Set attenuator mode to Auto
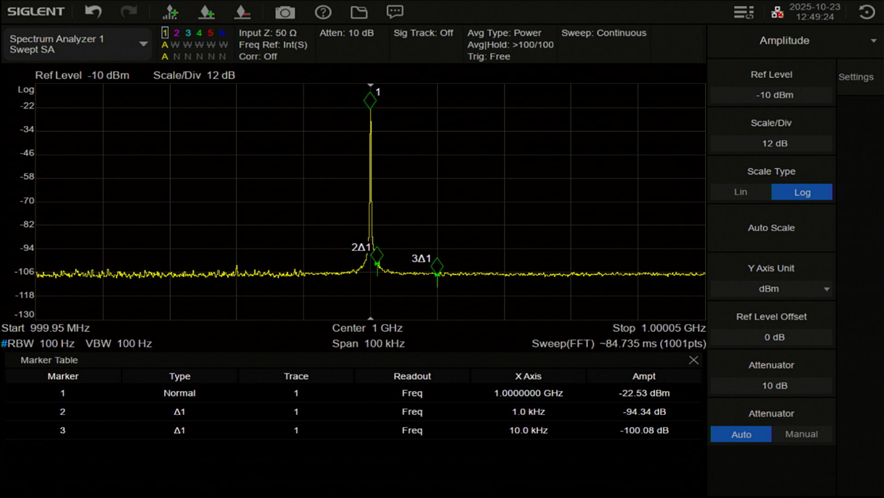This screenshot has width=884, height=498. [x=741, y=434]
